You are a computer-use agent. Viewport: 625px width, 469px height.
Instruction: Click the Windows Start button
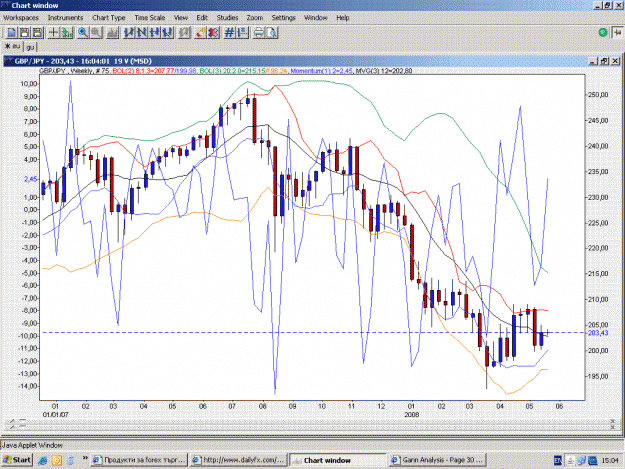click(x=17, y=460)
